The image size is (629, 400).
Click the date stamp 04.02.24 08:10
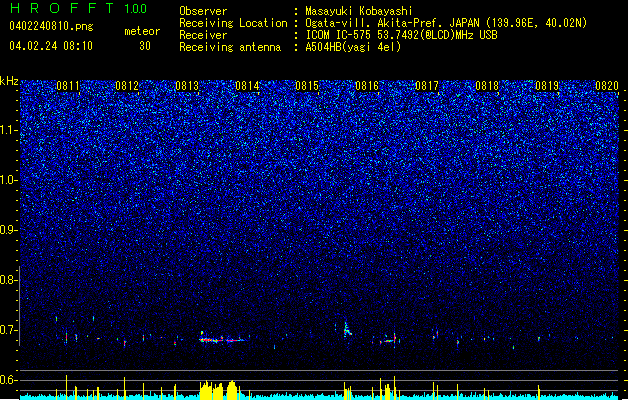(51, 46)
